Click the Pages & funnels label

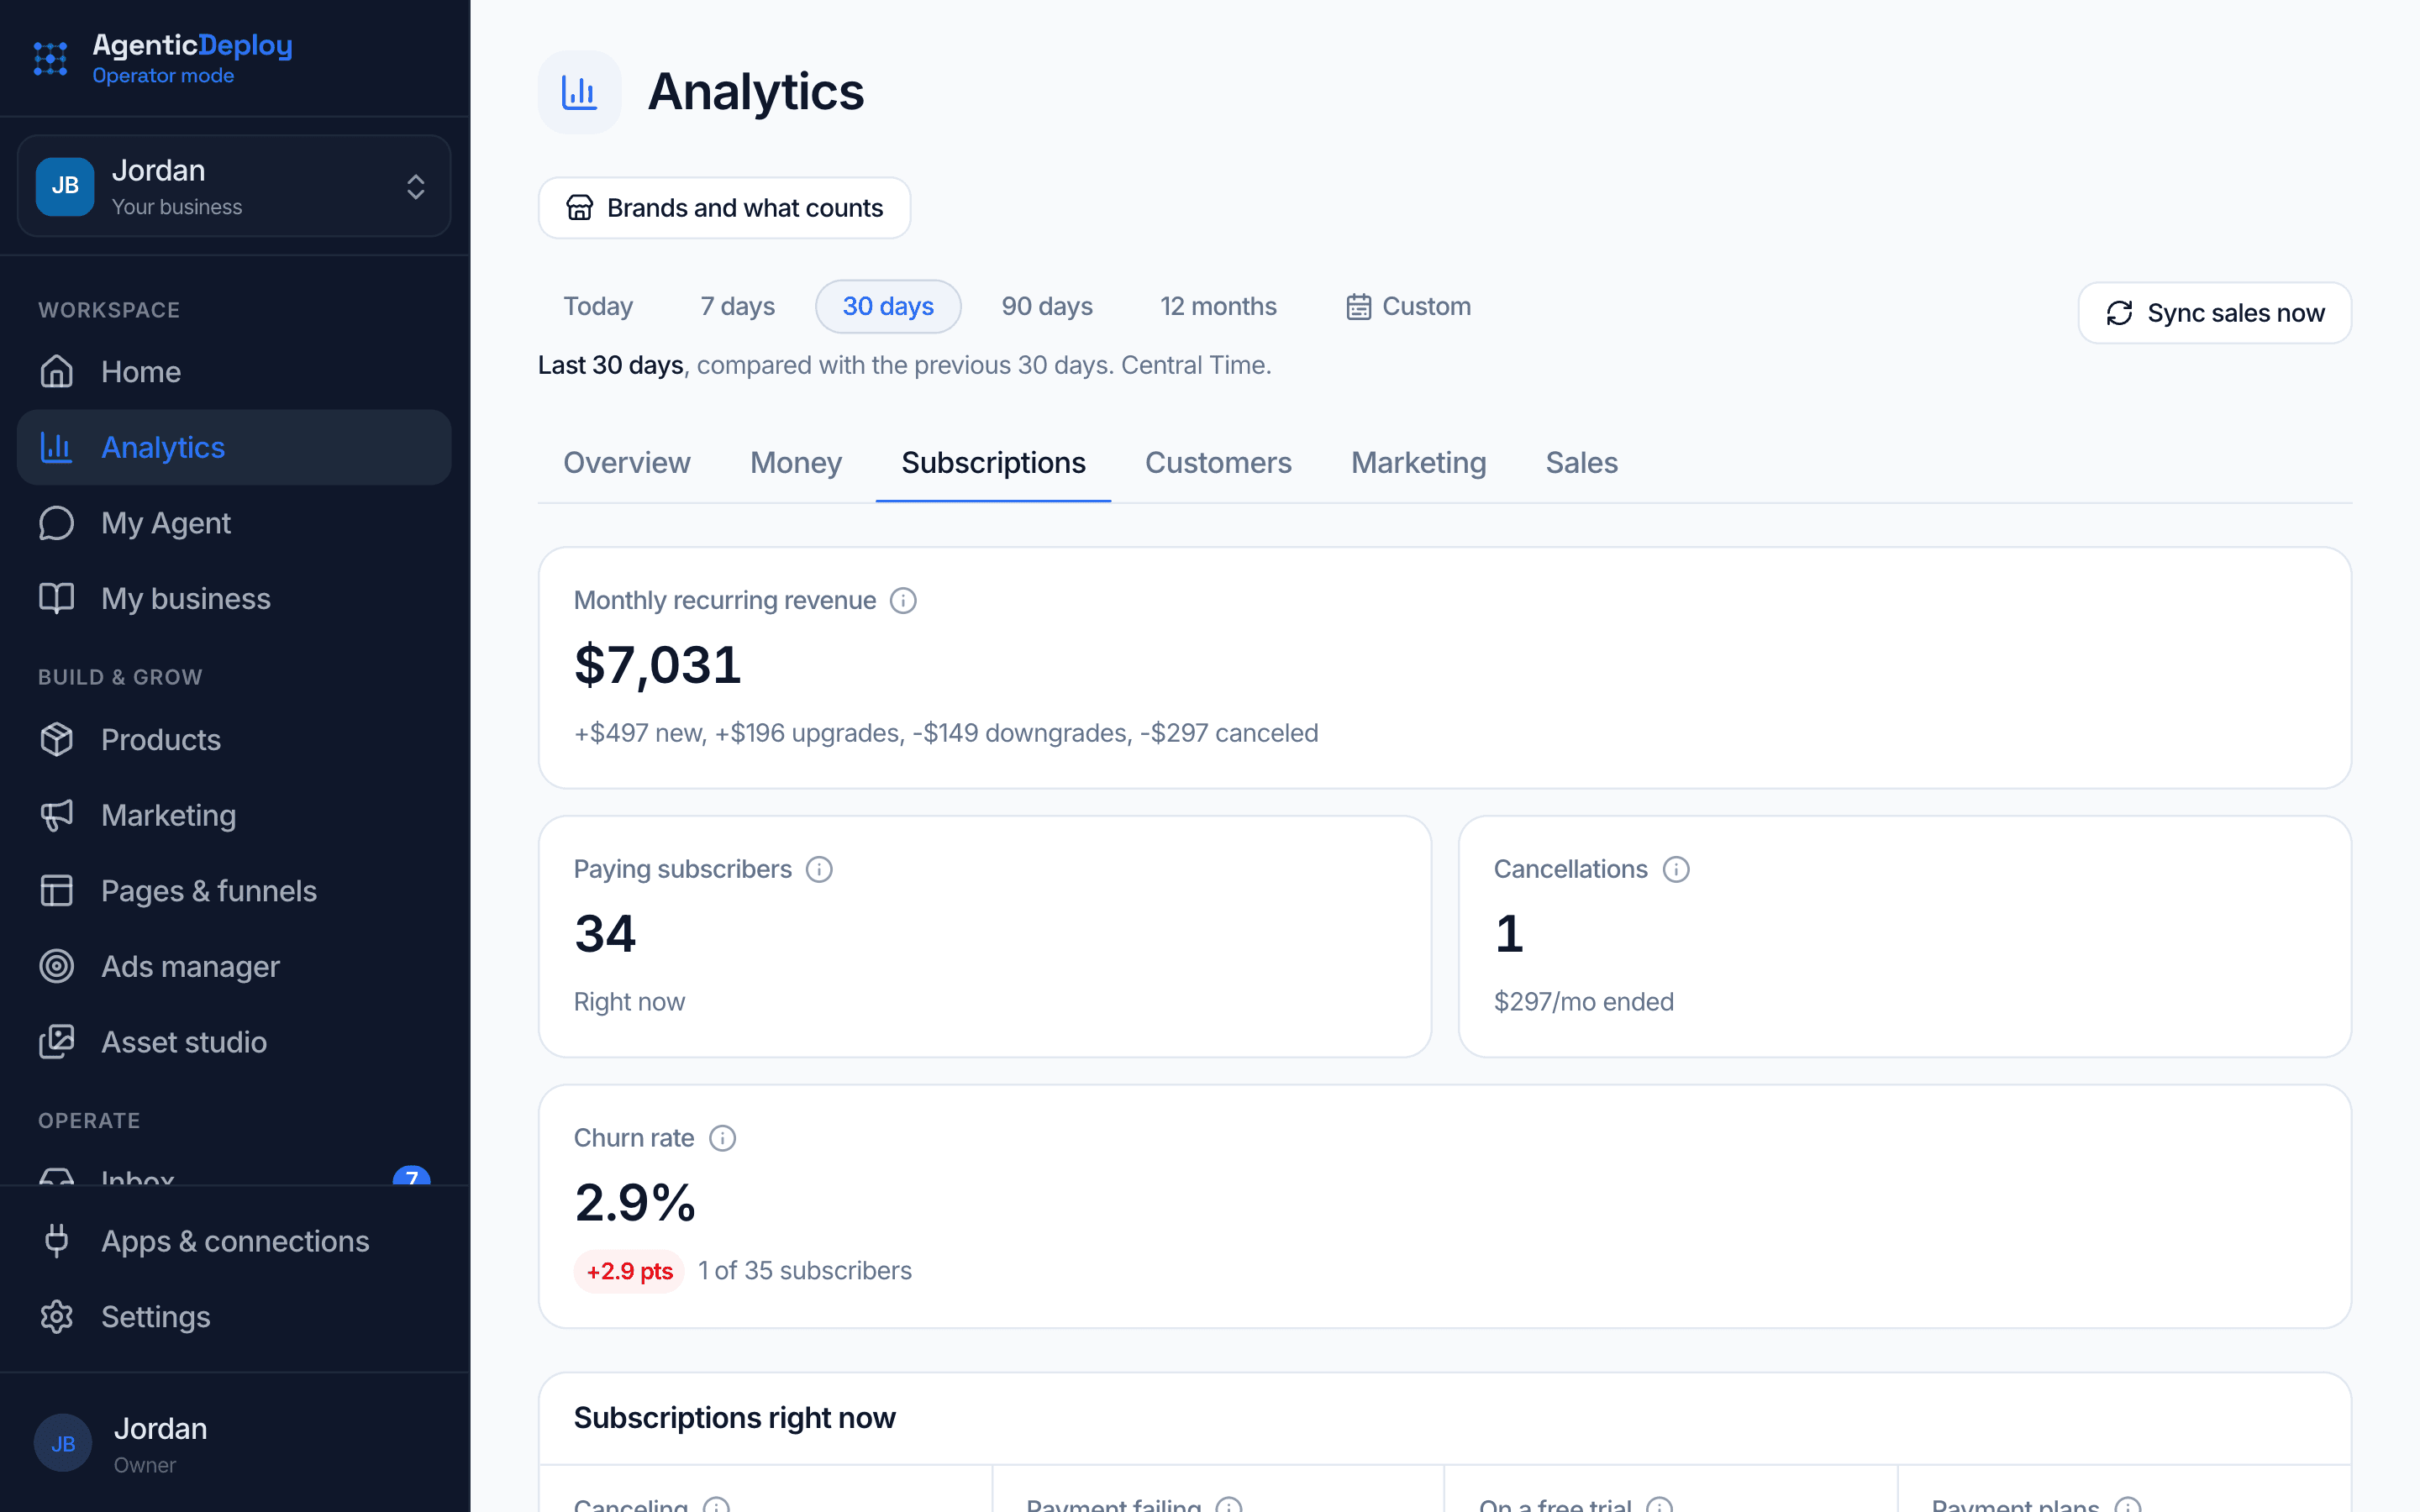pos(209,891)
